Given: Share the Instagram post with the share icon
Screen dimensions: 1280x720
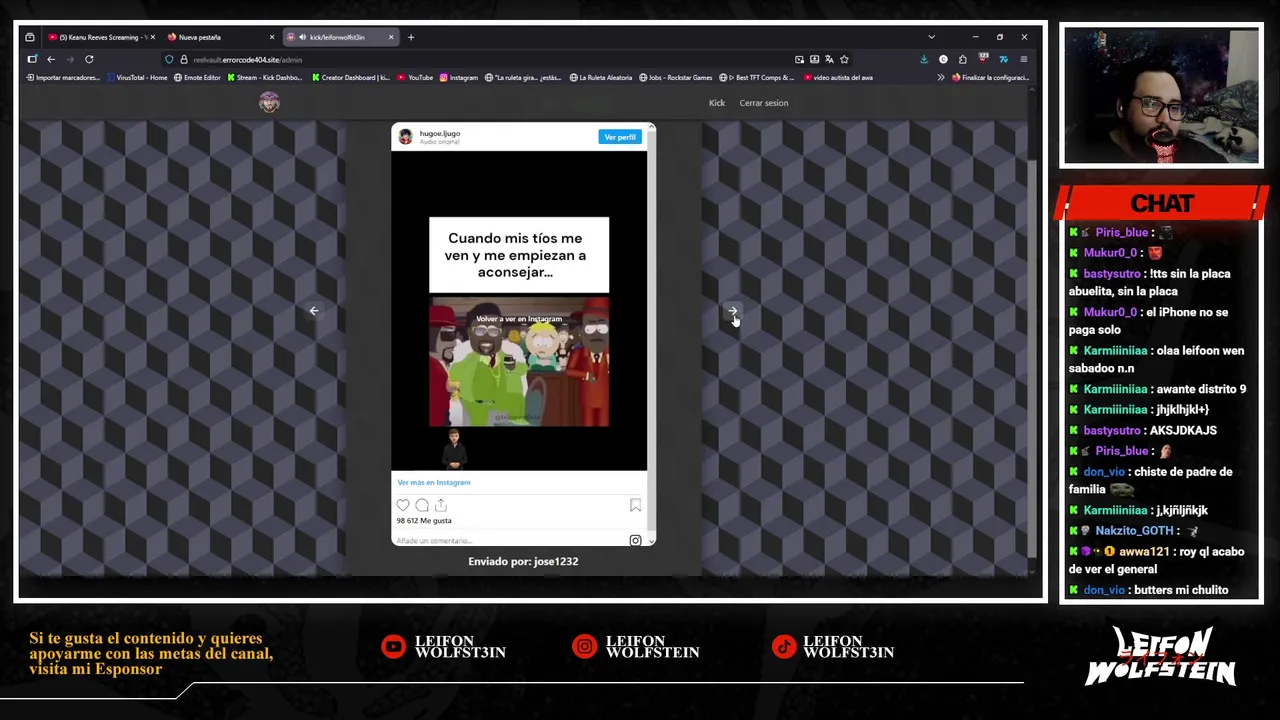Looking at the screenshot, I should [441, 506].
